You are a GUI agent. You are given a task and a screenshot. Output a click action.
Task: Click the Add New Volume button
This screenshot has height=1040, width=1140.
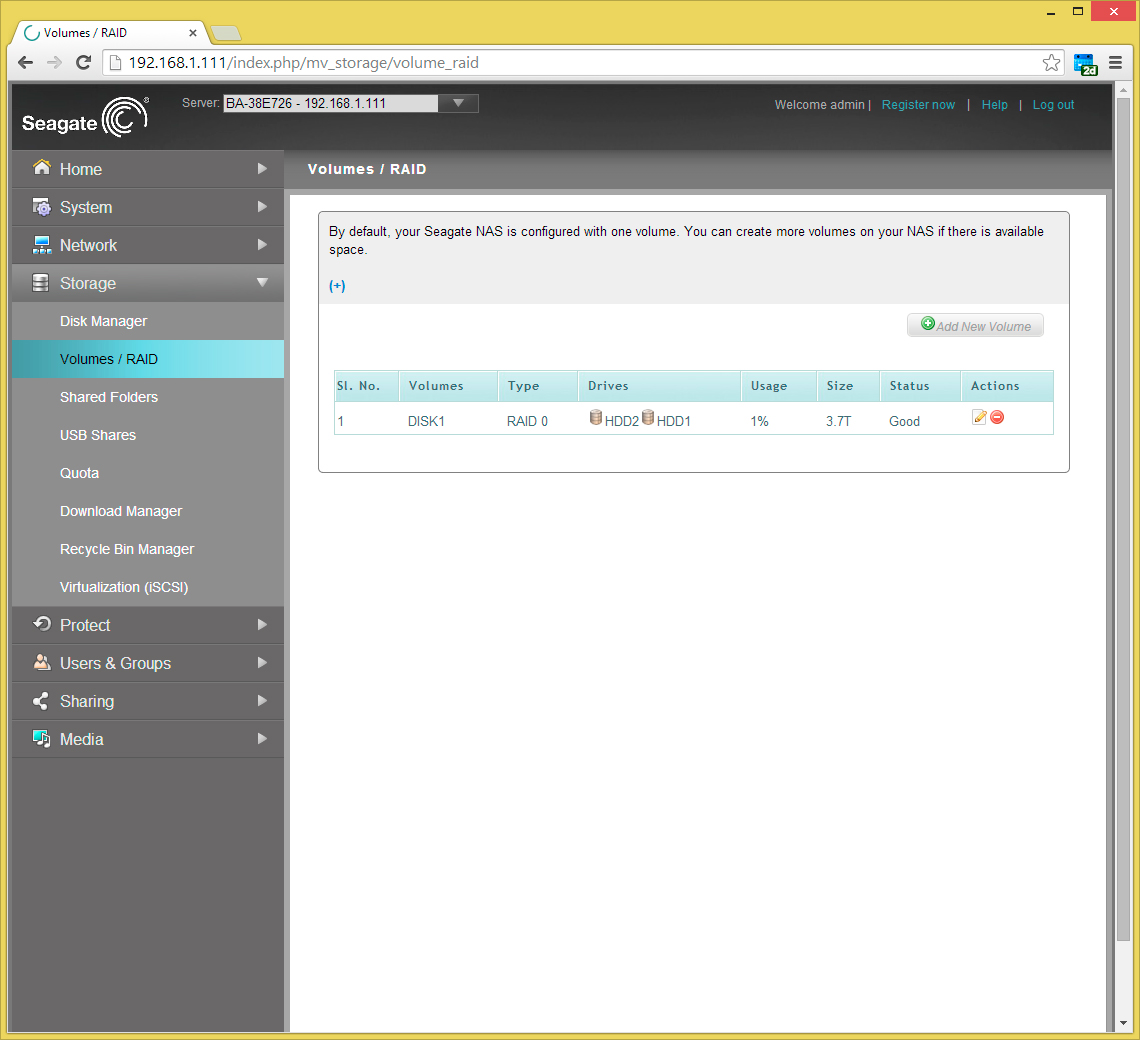[975, 325]
